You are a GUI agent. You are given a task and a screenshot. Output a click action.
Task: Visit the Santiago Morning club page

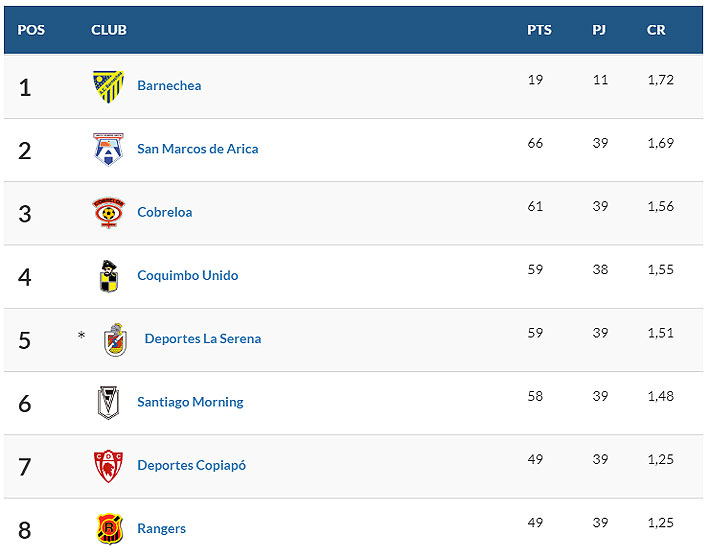190,402
